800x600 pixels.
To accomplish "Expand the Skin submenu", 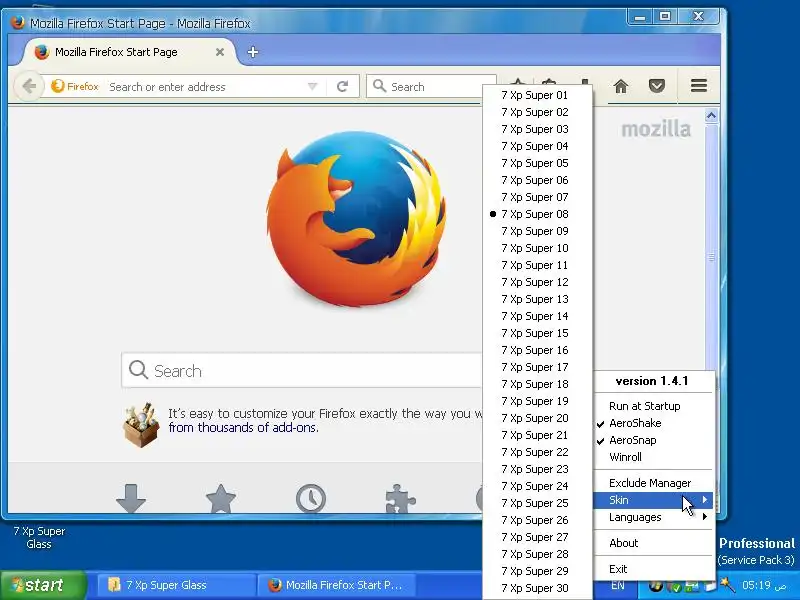I will tap(654, 500).
